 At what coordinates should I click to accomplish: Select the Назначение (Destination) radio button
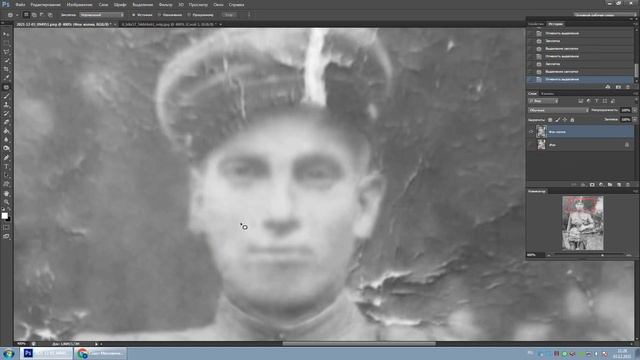pos(159,15)
